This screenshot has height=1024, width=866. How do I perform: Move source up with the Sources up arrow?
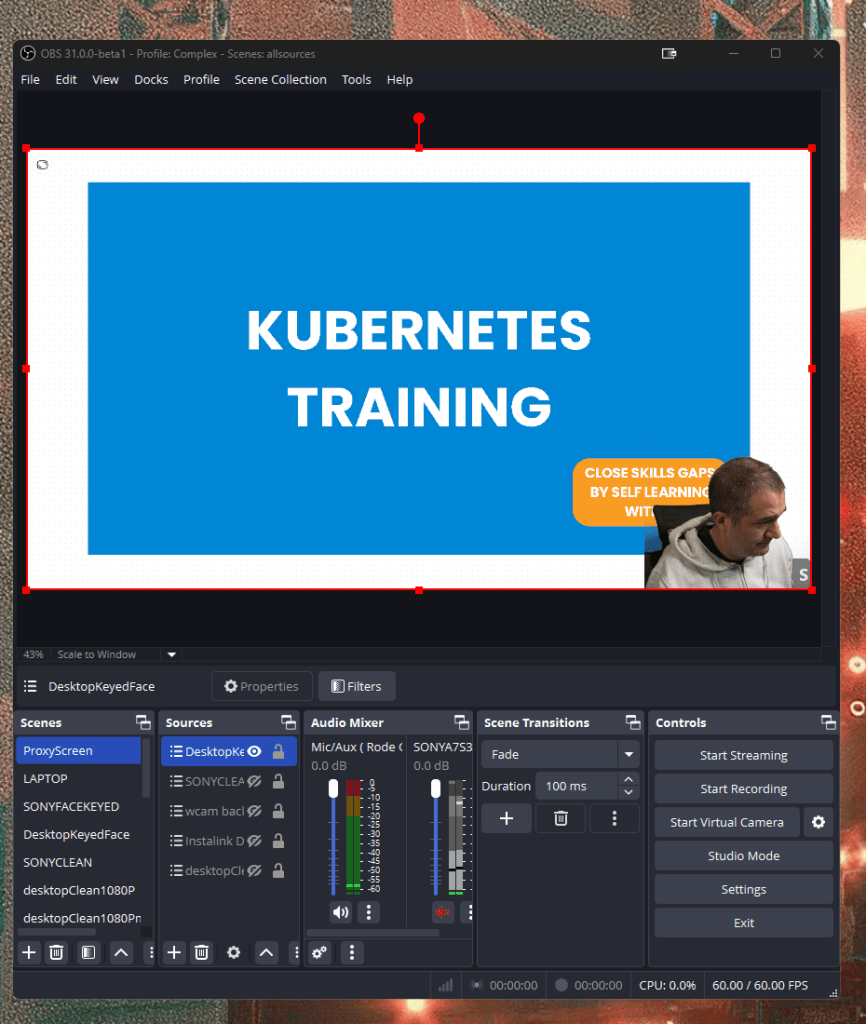pos(266,952)
